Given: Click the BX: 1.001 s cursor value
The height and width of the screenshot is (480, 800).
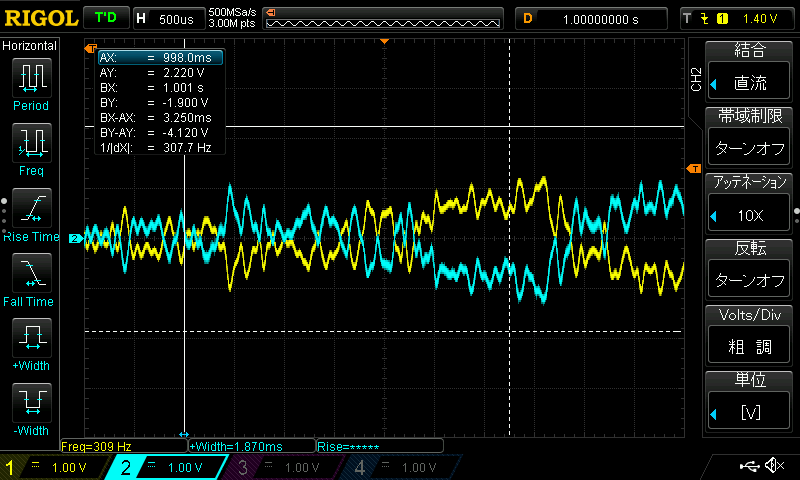Looking at the screenshot, I should [x=183, y=88].
